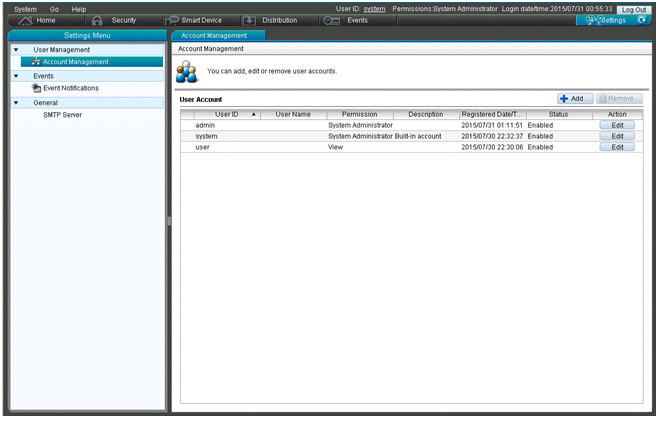This screenshot has width=660, height=421.
Task: Click the system user ID link
Action: pyautogui.click(x=374, y=8)
